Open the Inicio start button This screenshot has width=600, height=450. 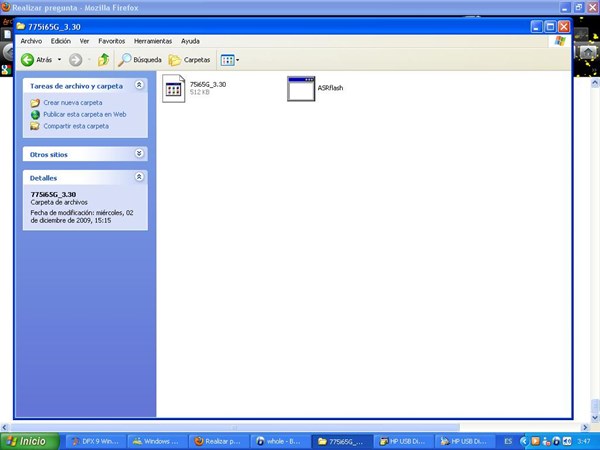pos(29,441)
